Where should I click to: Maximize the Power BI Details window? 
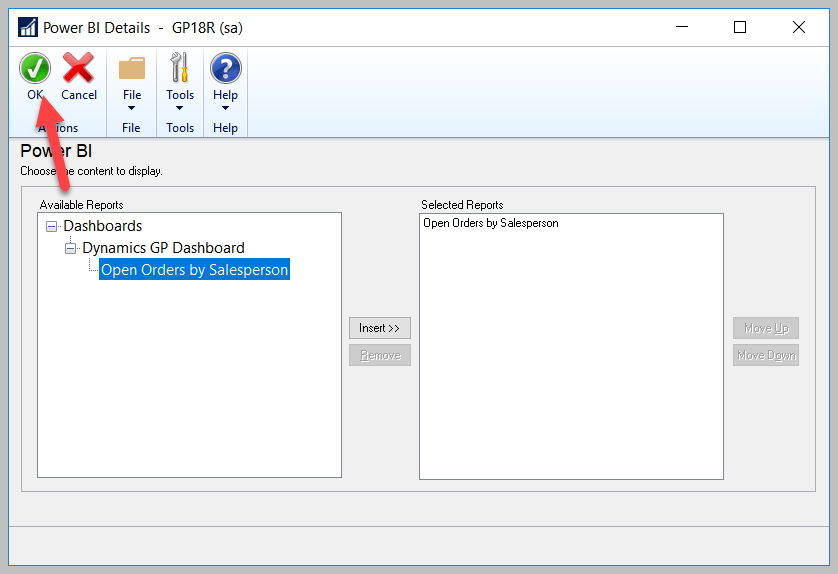740,27
